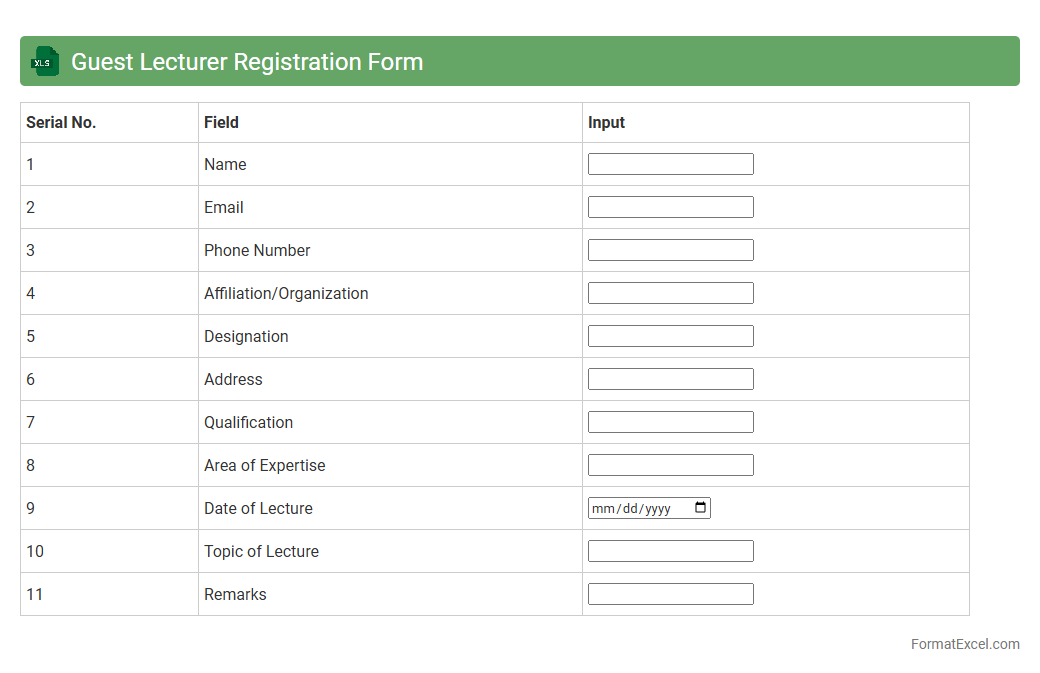Viewport: 1040px width, 673px height.
Task: Click the Address input box
Action: [x=670, y=379]
